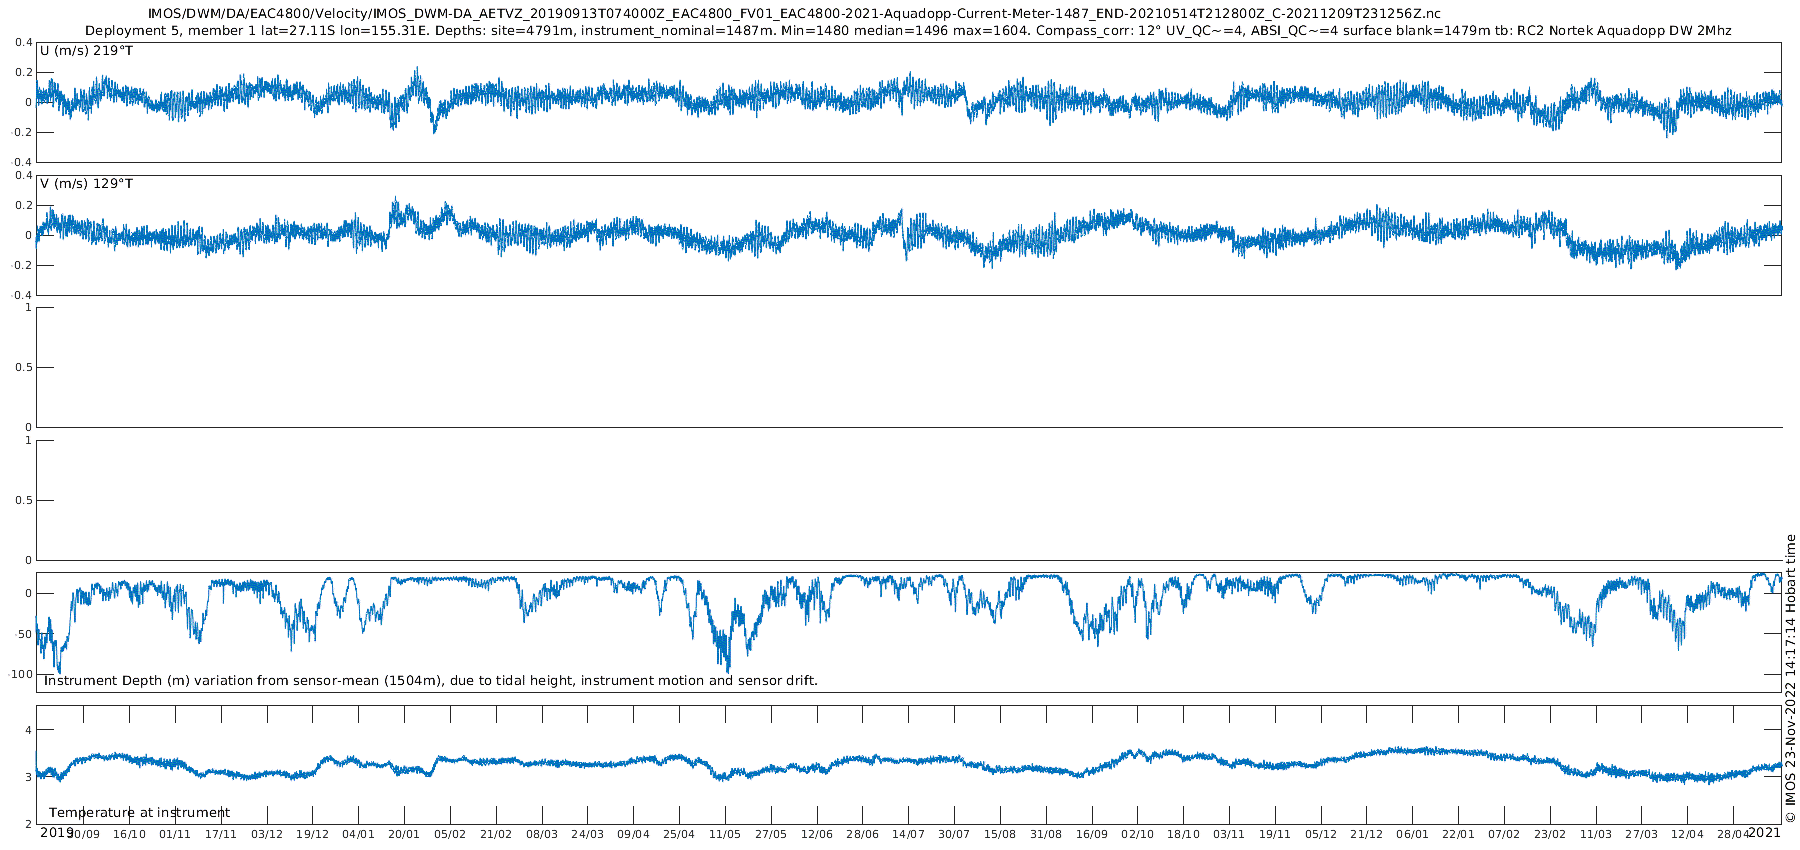1800x850 pixels.
Task: Click the 'Temperature at instrument' label
Action: click(x=140, y=813)
